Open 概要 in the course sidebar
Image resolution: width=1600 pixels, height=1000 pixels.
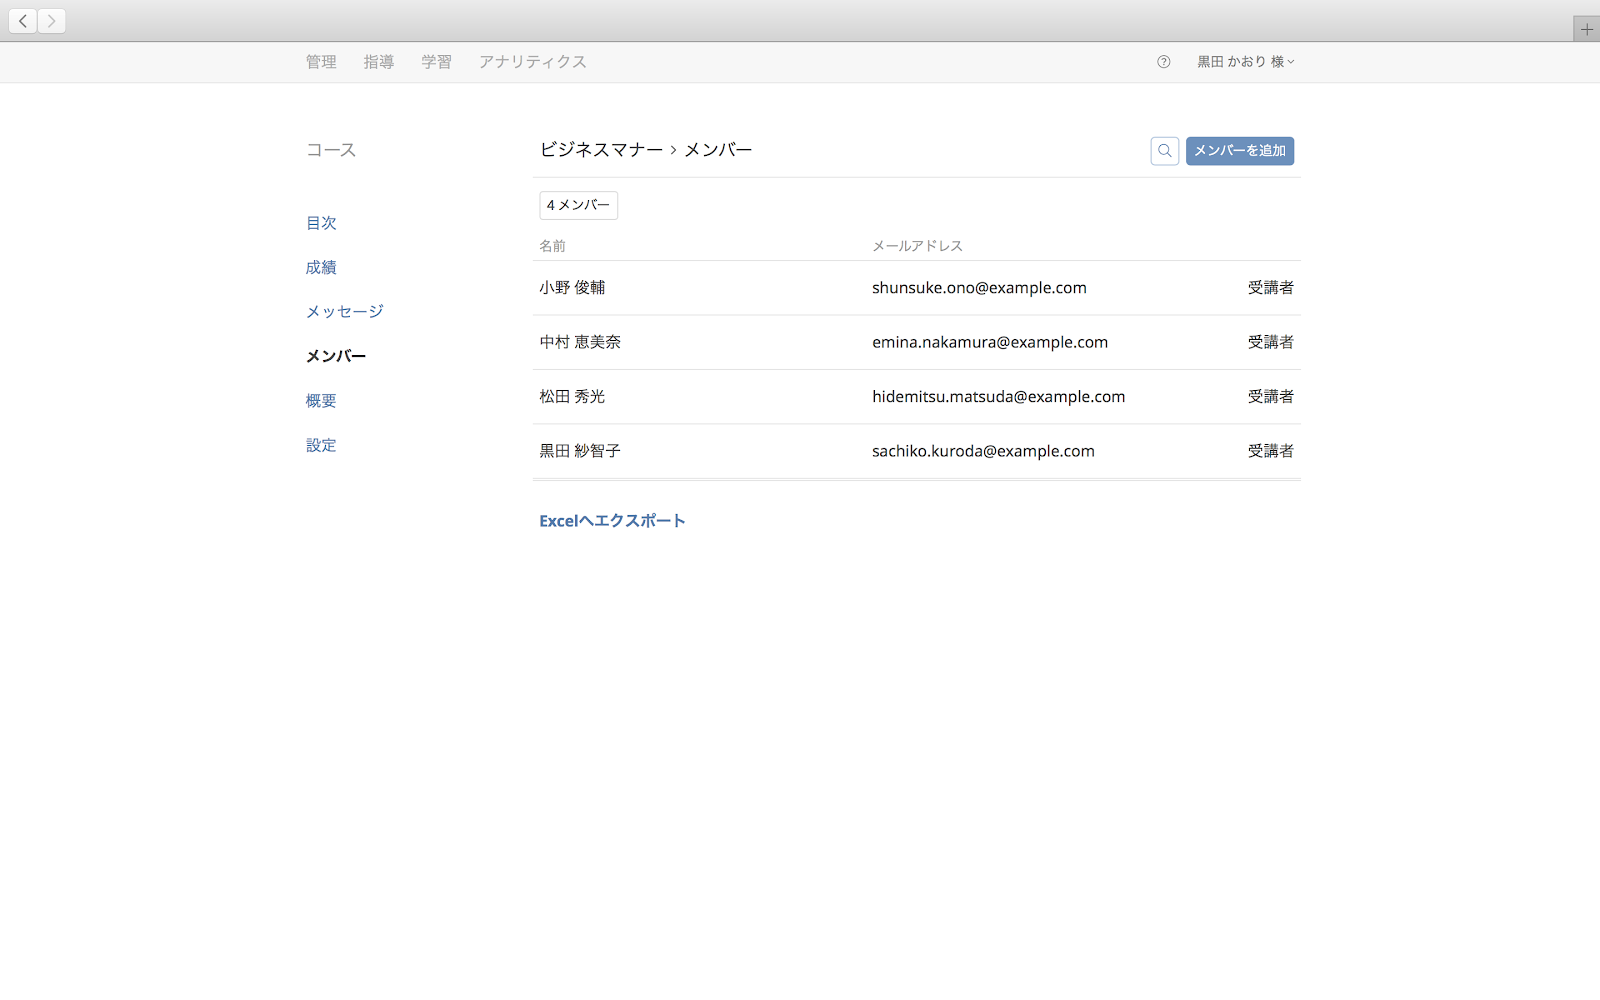click(321, 401)
